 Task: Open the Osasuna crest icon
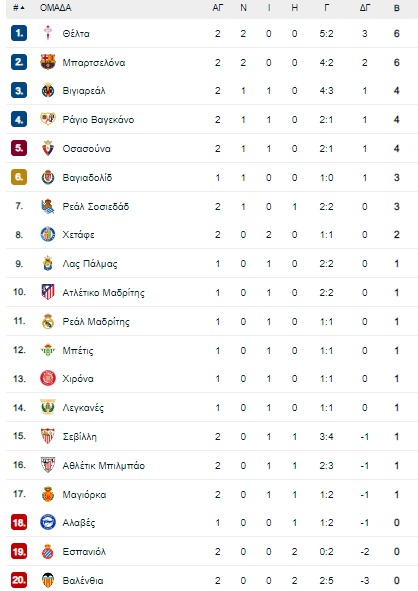48,148
